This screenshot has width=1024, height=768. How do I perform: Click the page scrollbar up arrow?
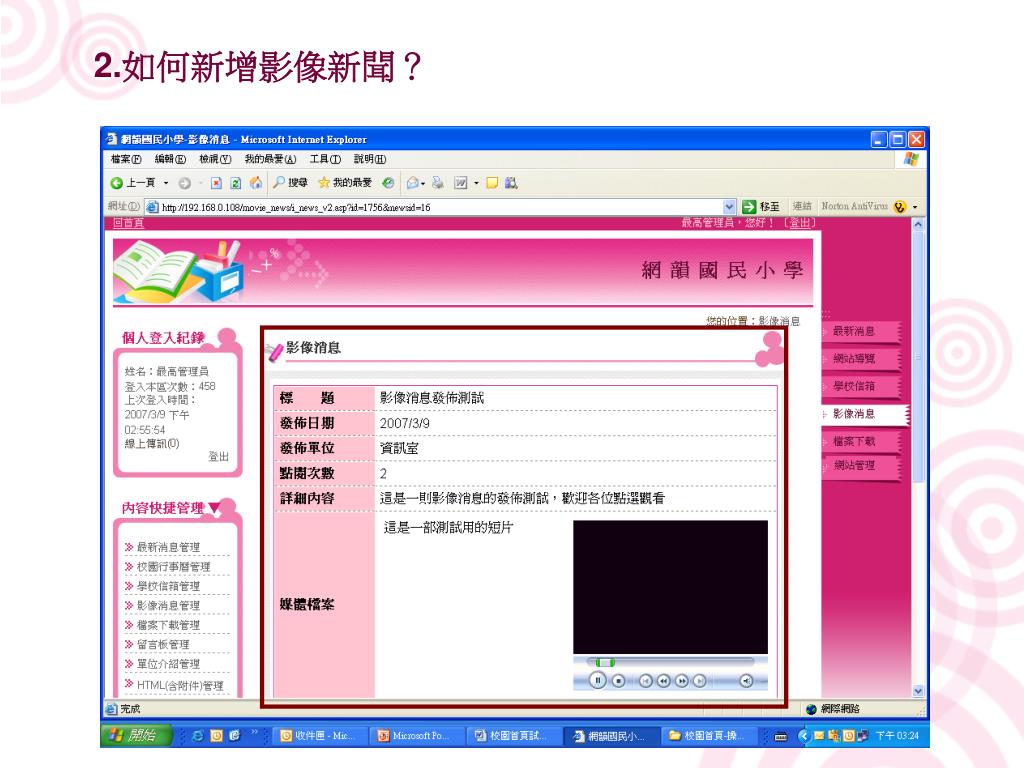tap(918, 224)
